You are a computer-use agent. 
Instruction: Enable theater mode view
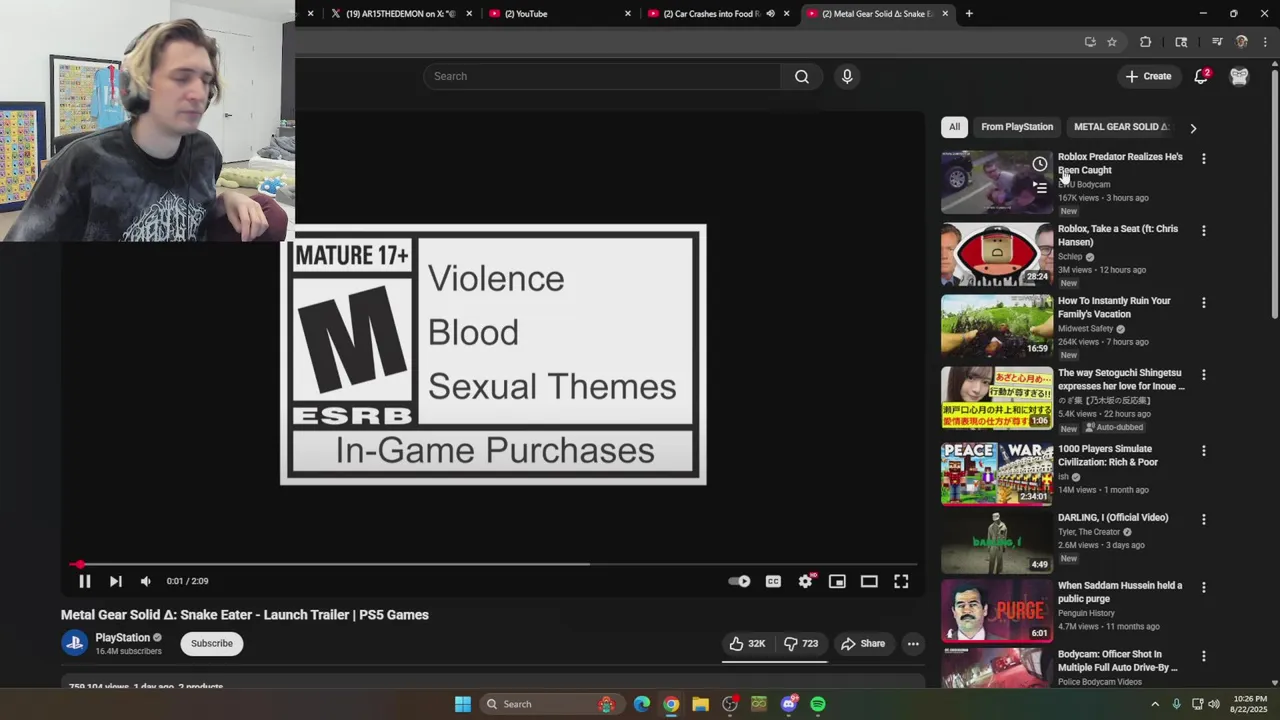click(x=869, y=581)
